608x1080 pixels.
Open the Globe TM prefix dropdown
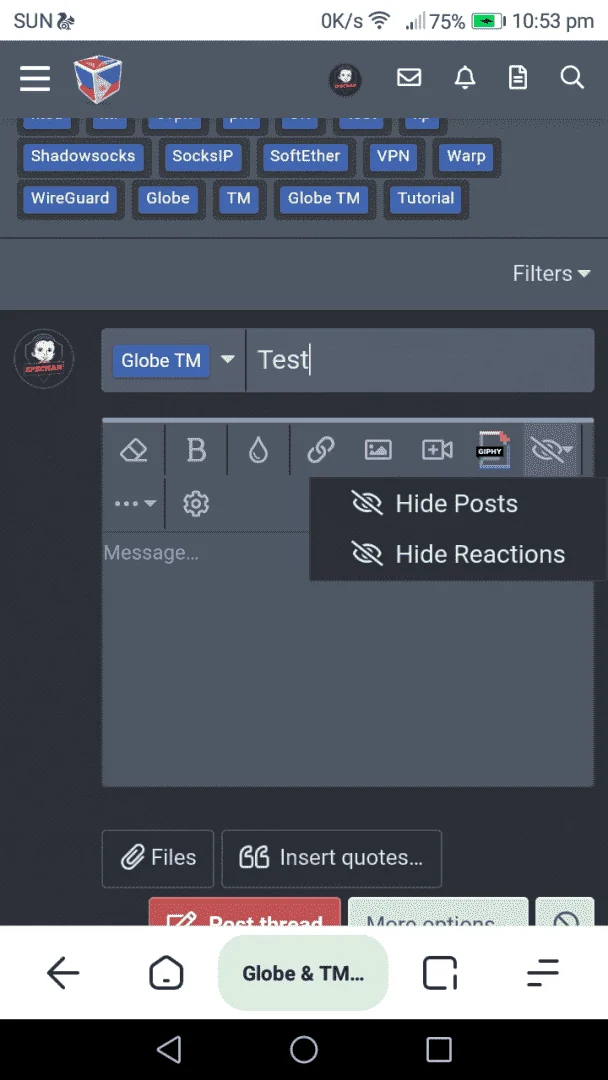click(x=174, y=360)
